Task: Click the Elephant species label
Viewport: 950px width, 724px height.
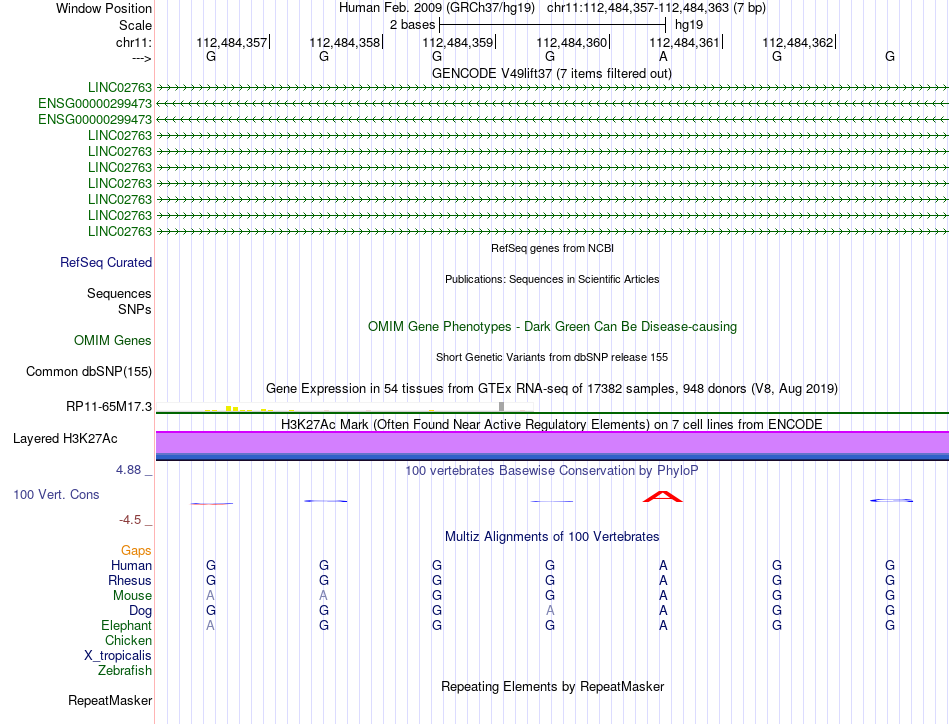Action: coord(127,625)
